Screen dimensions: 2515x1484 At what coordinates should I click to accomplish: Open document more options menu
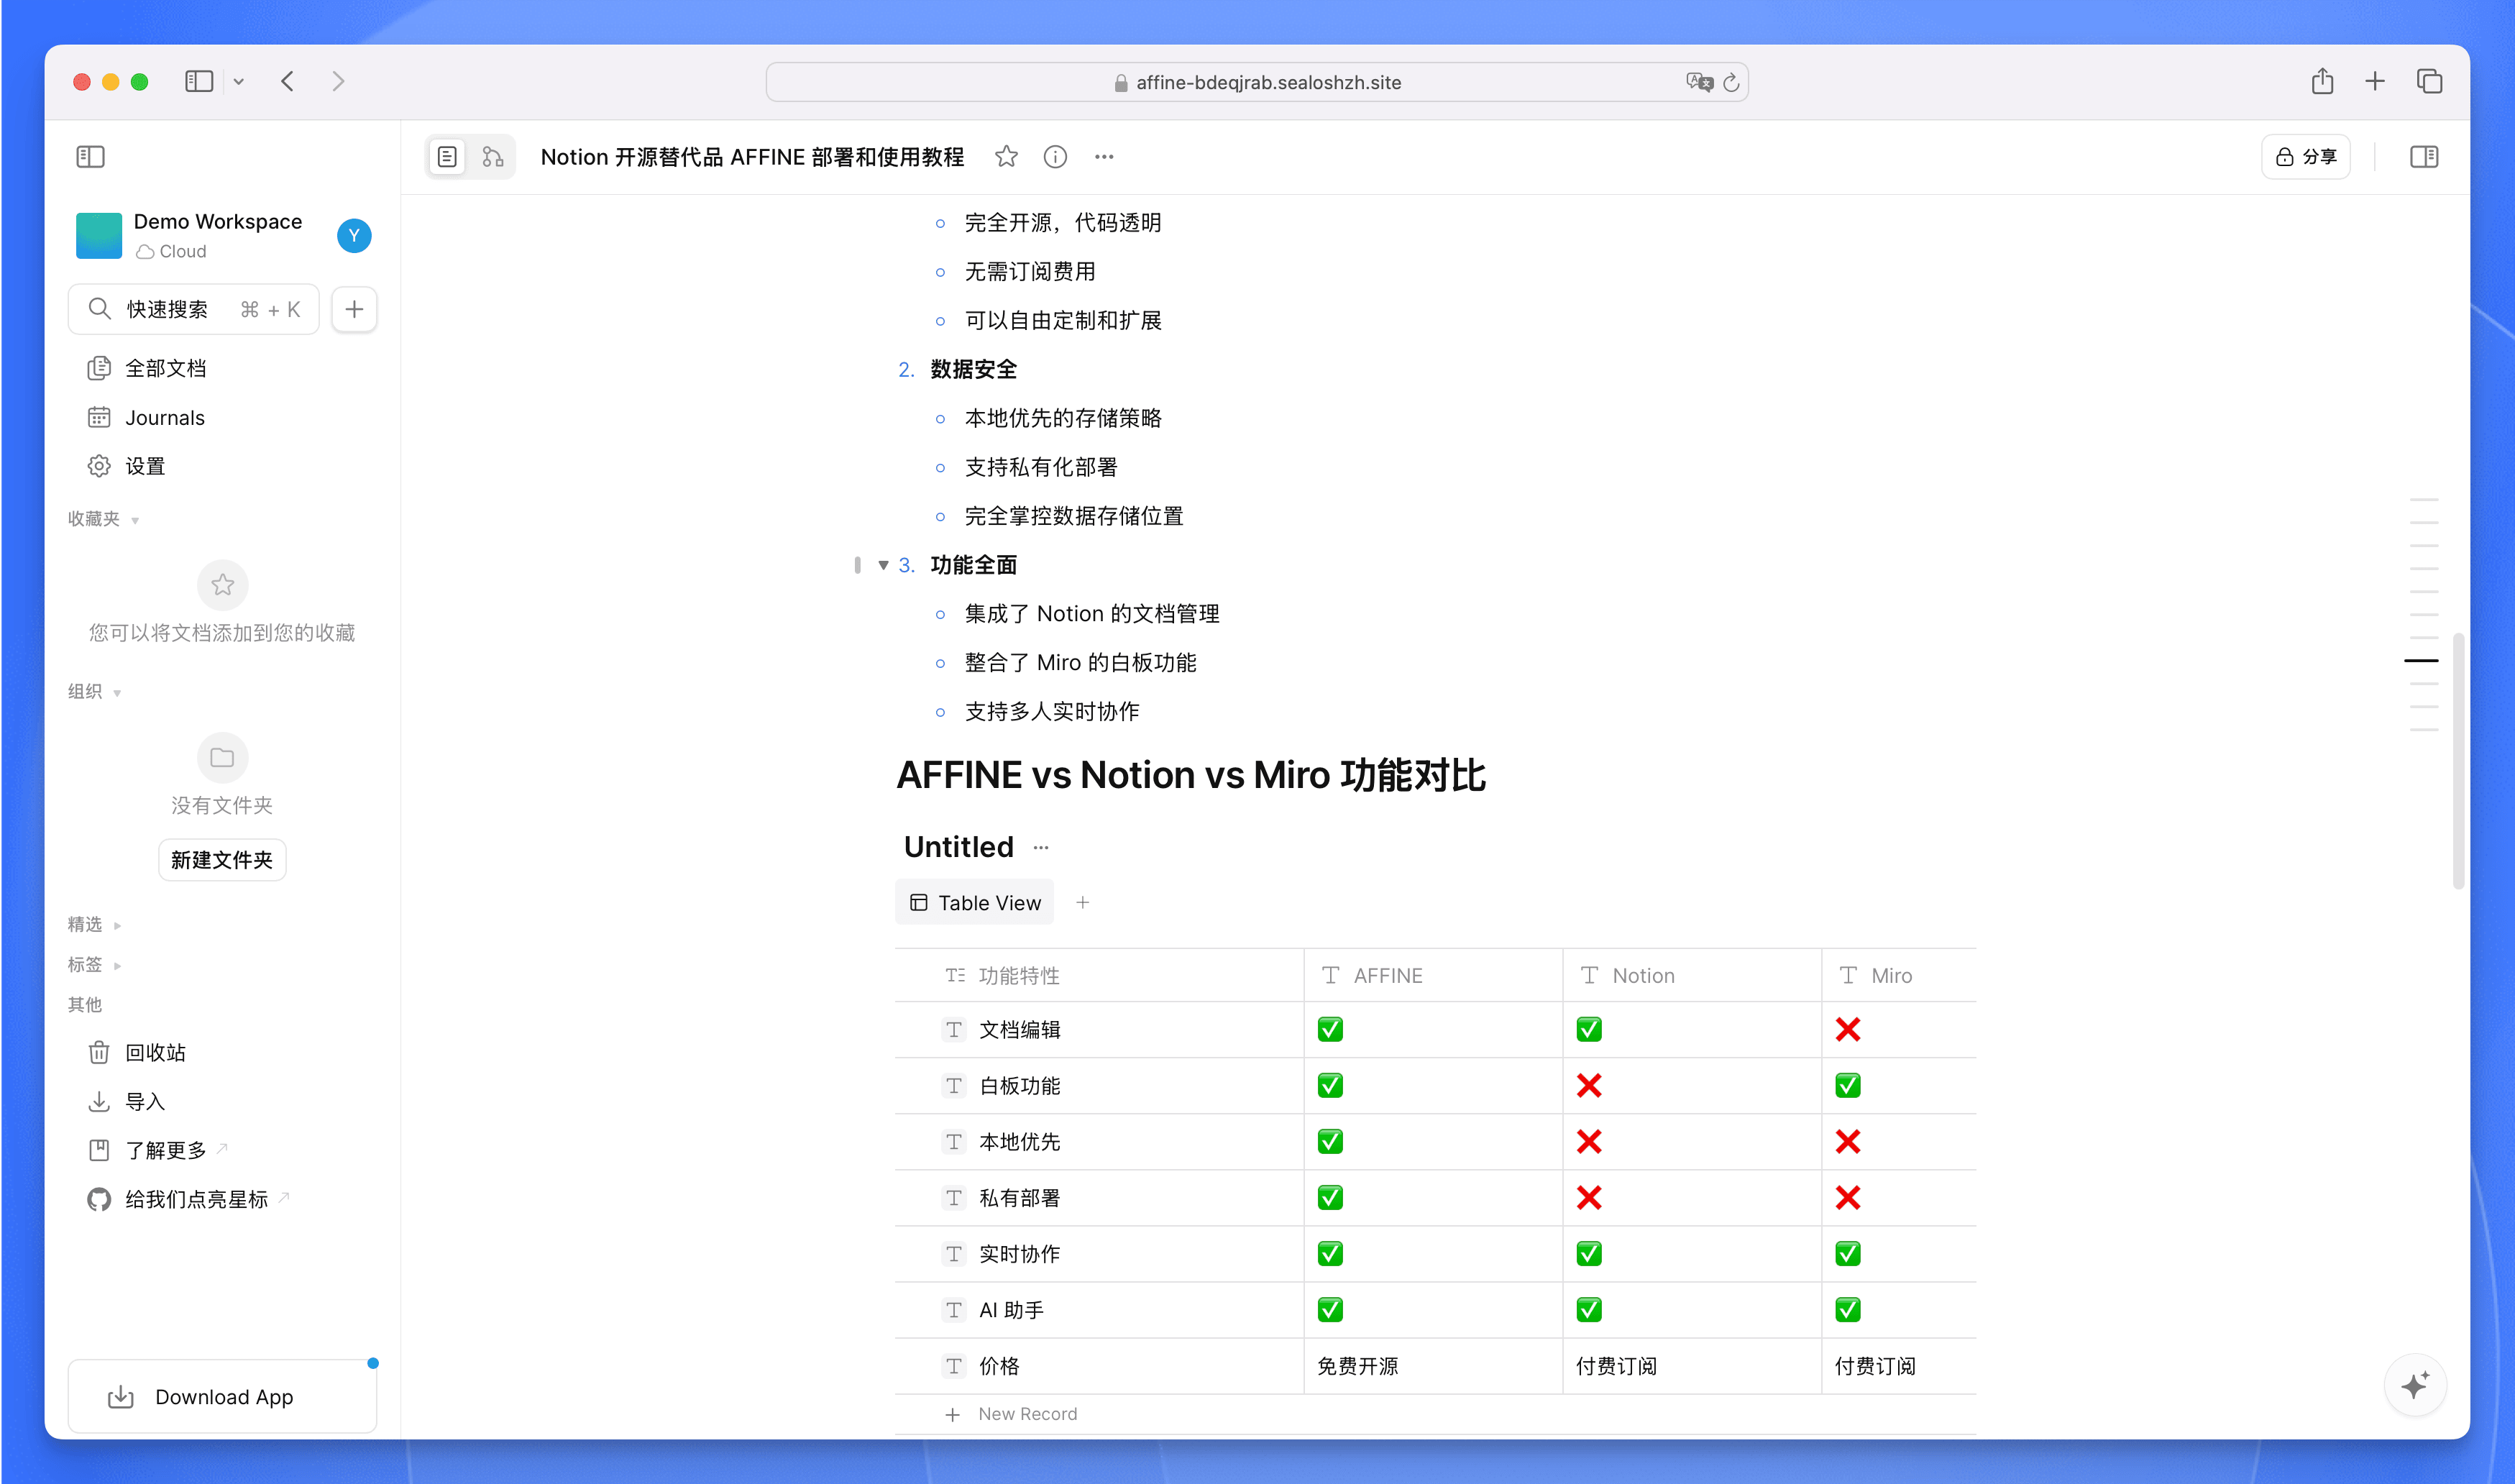click(1104, 157)
